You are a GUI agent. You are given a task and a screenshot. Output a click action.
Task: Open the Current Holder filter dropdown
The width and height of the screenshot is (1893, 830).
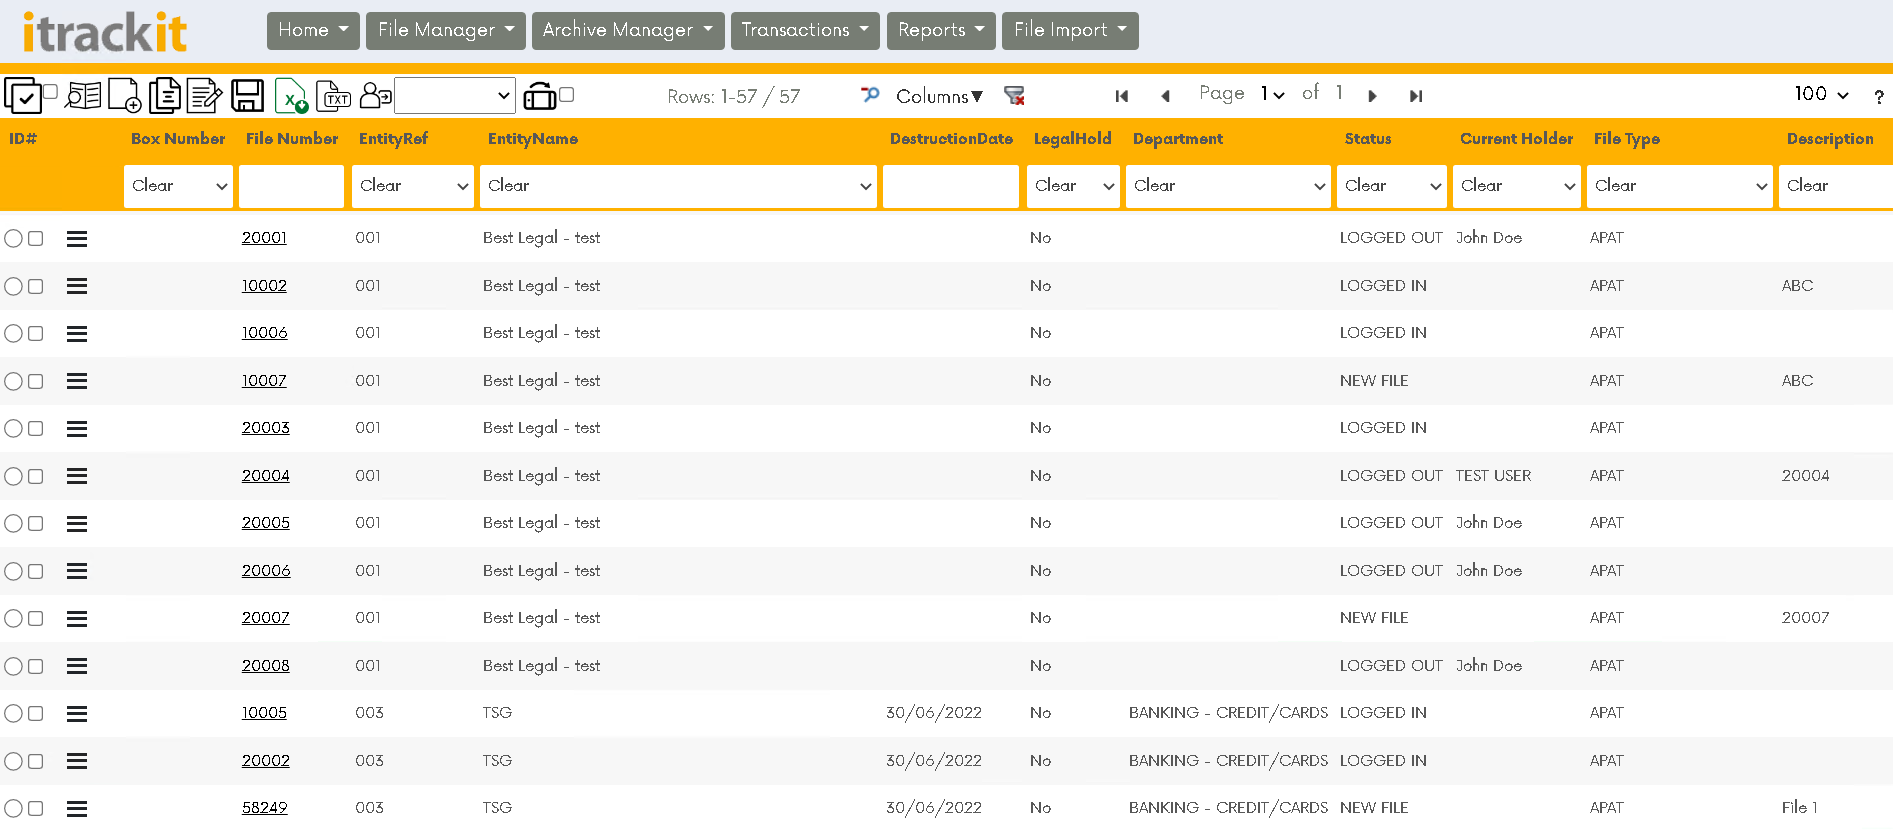[1517, 186]
